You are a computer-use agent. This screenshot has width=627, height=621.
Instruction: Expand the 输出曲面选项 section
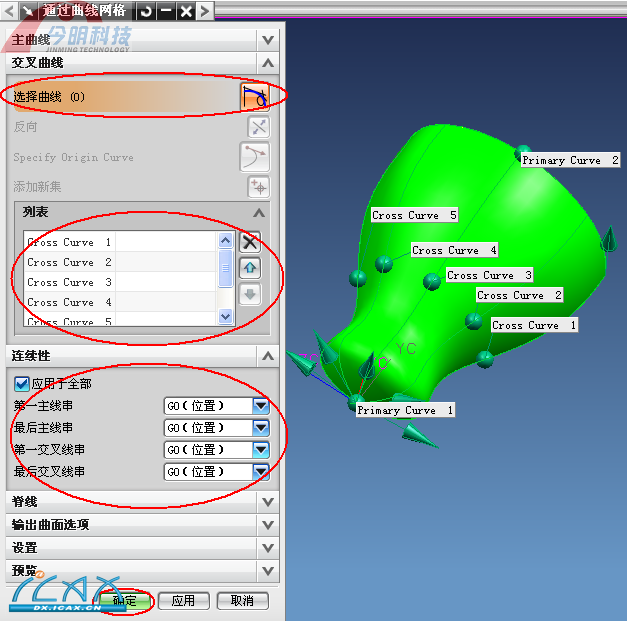coord(267,525)
